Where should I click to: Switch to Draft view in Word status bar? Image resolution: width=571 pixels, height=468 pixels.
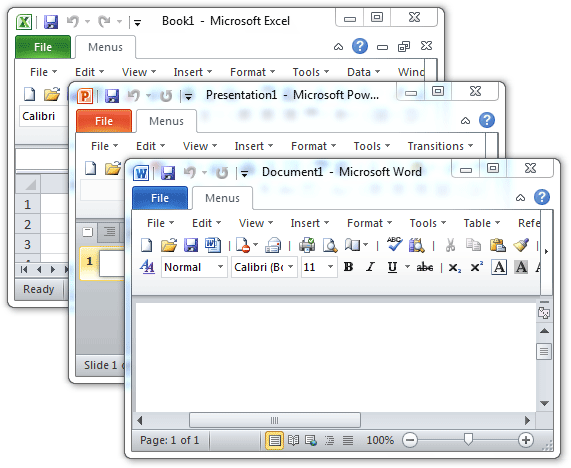click(x=348, y=440)
